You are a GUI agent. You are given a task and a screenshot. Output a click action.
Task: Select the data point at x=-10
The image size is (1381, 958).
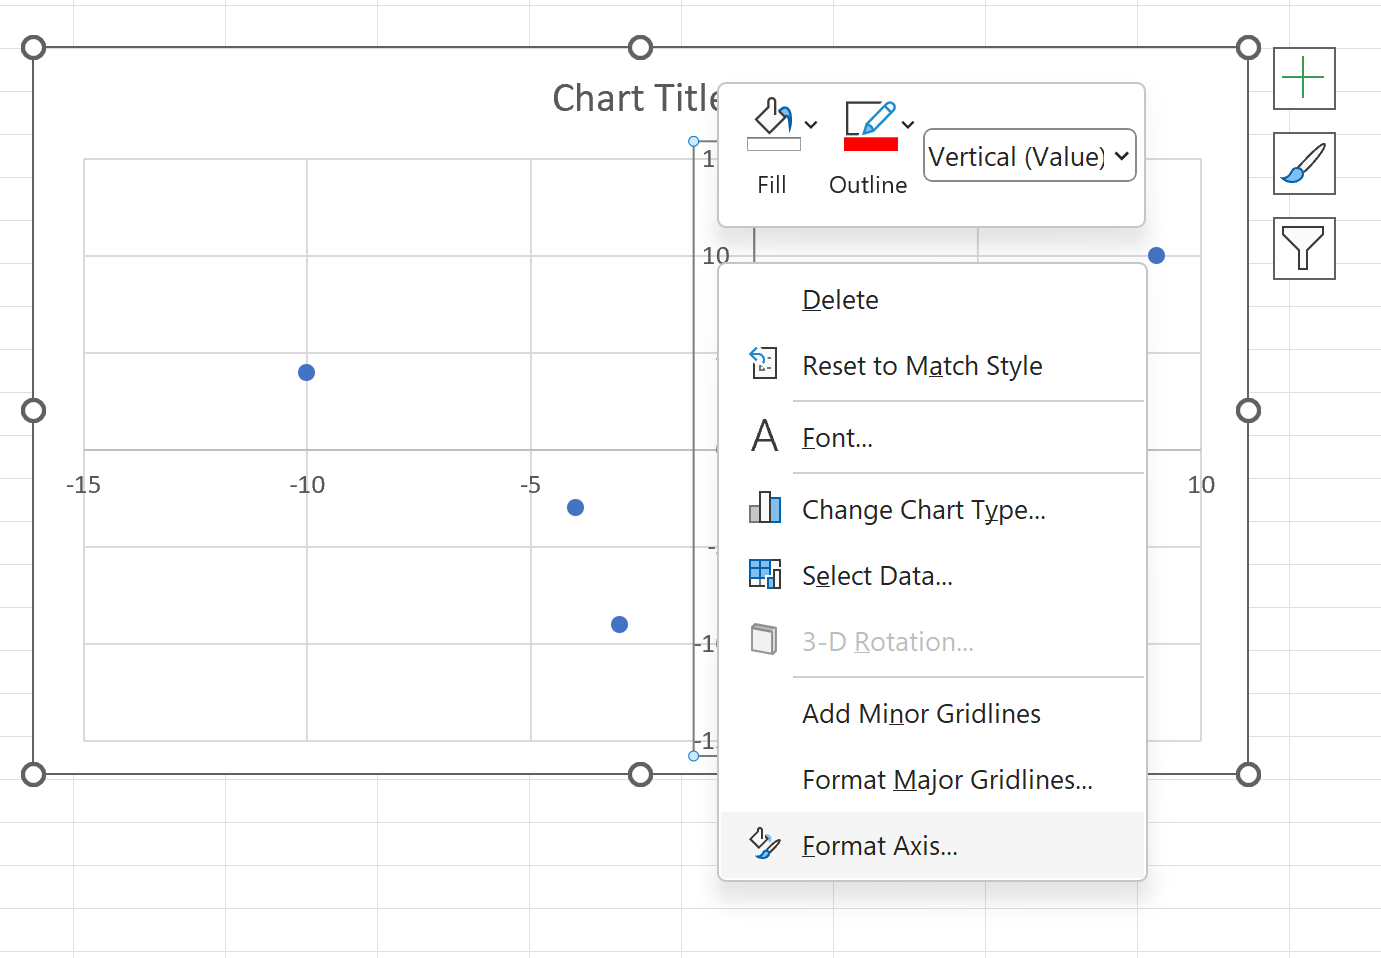pos(307,372)
